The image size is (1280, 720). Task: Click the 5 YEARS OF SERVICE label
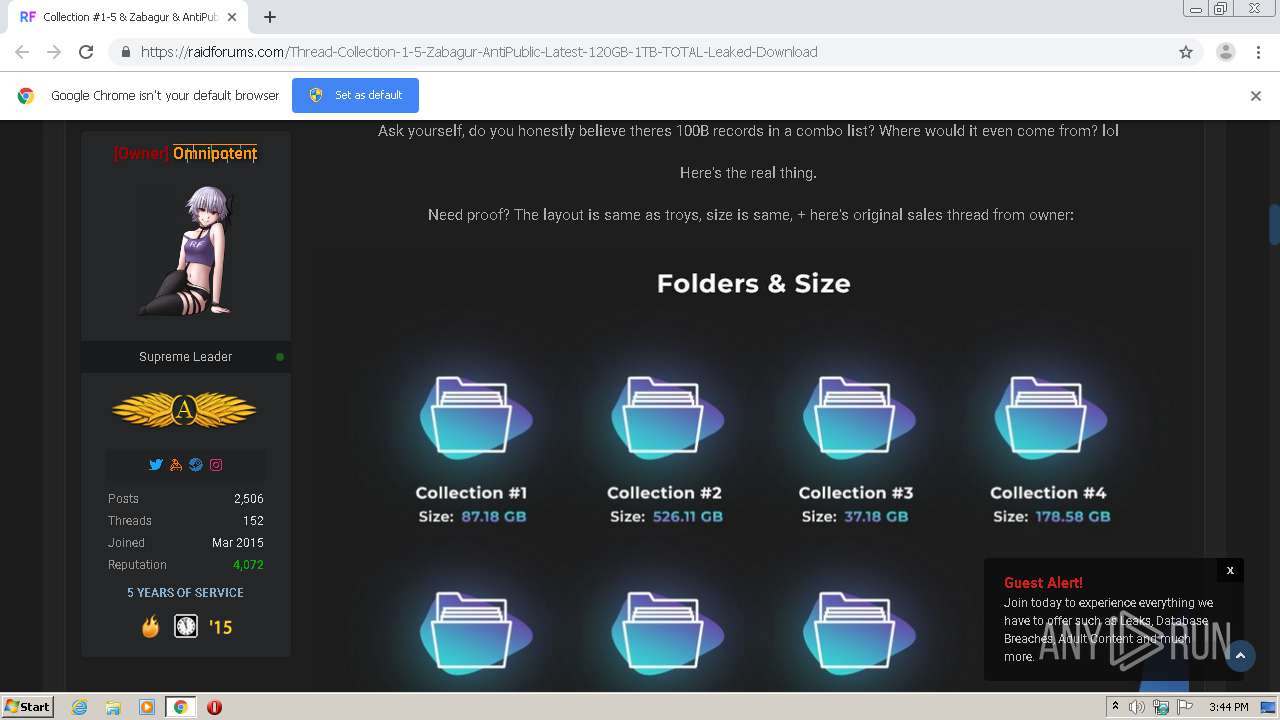185,593
